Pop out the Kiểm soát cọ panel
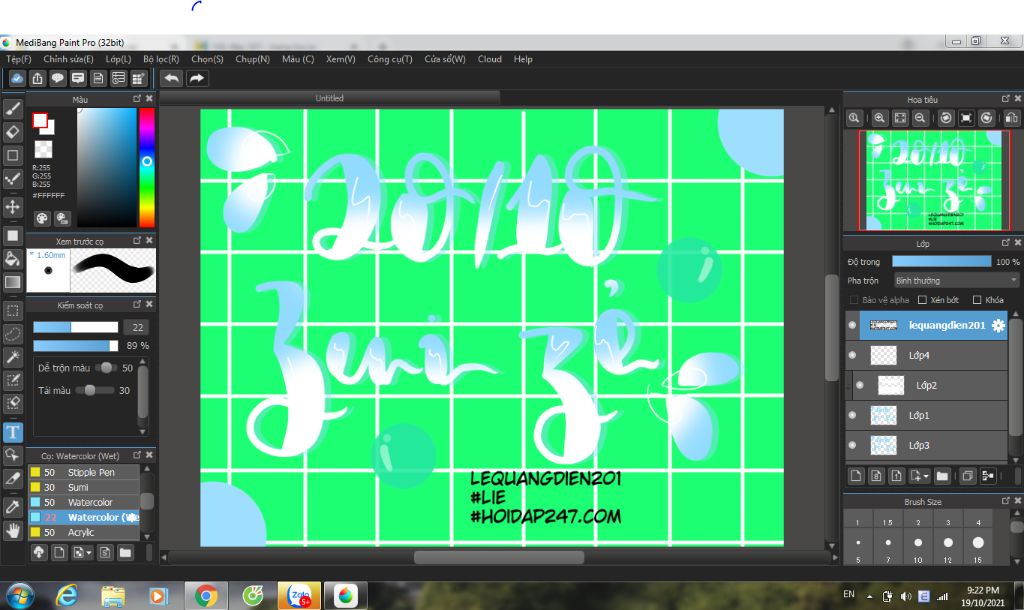This screenshot has height=610, width=1024. pyautogui.click(x=136, y=304)
